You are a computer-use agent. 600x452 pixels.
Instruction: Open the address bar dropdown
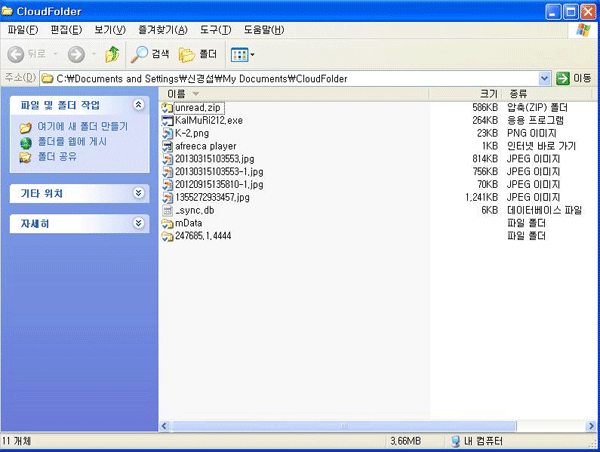545,79
